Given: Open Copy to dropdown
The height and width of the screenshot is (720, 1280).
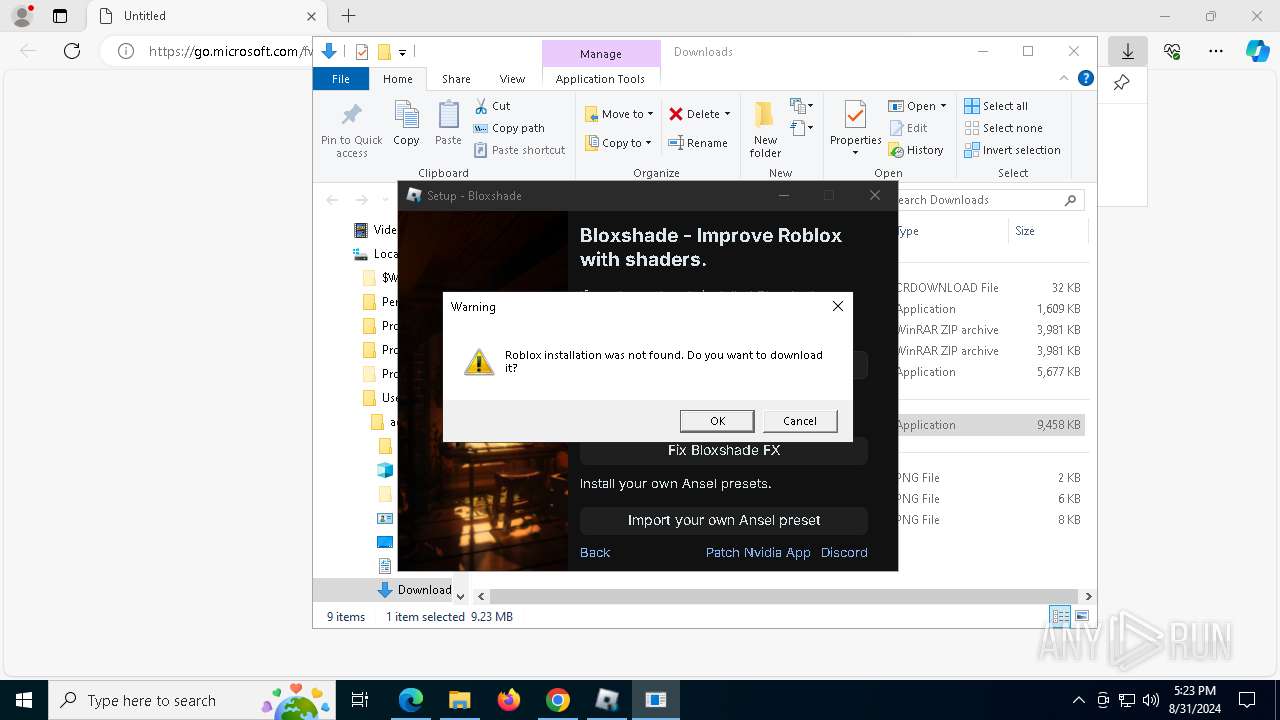Looking at the screenshot, I should 619,143.
